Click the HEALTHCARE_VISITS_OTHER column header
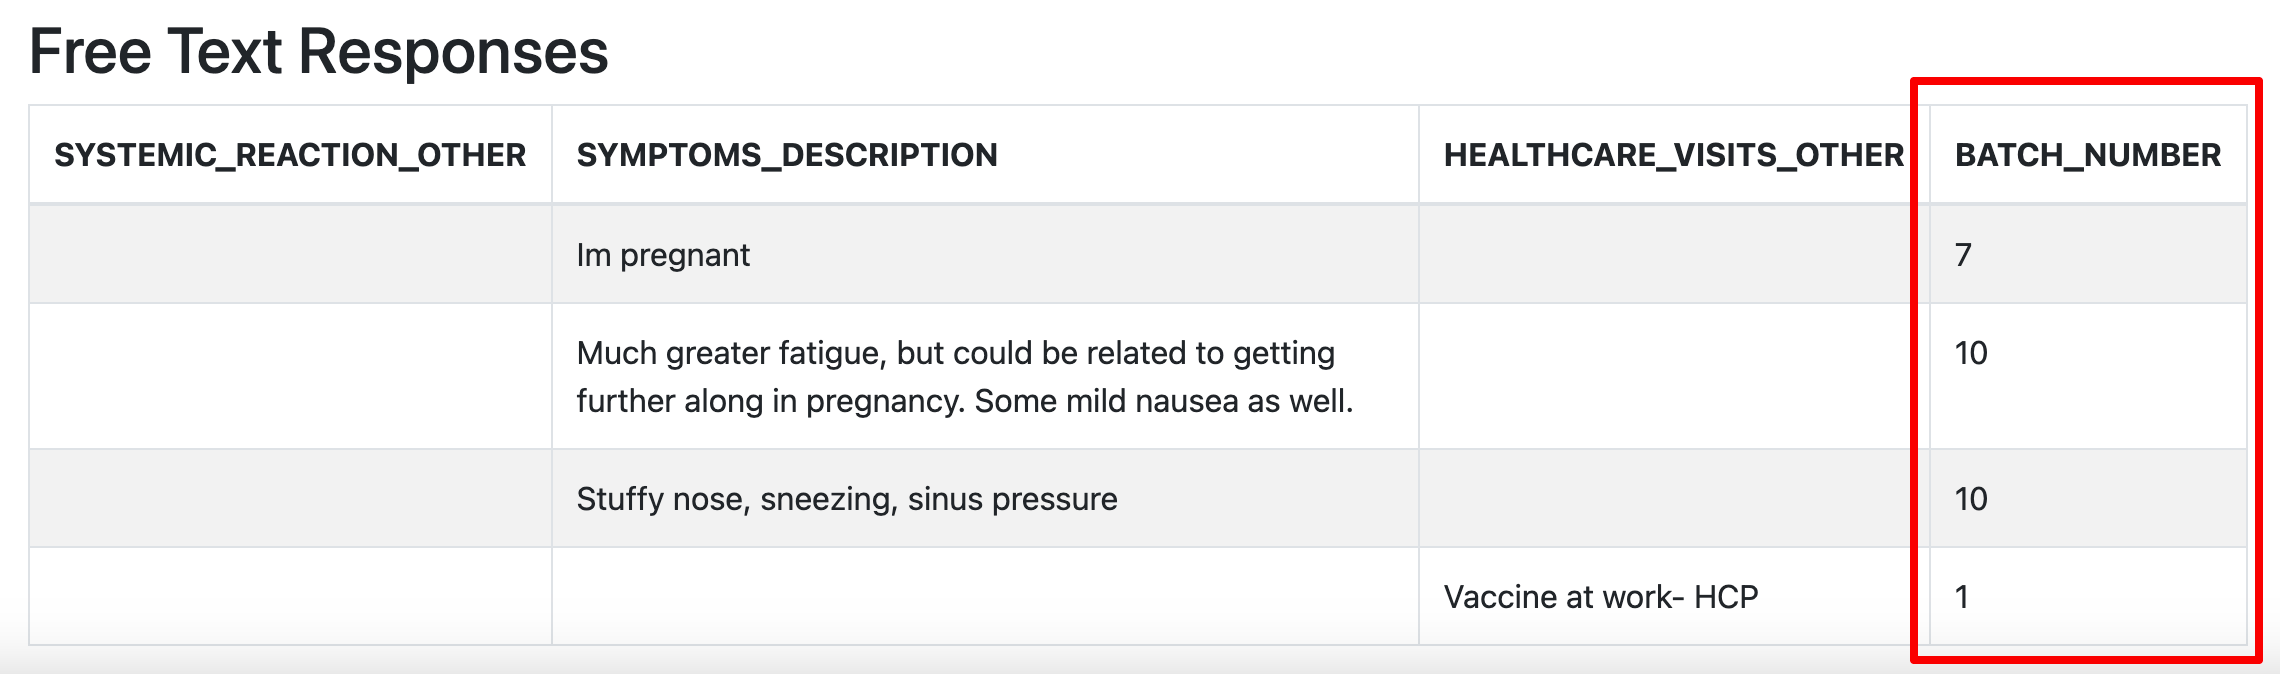 pyautogui.click(x=1674, y=155)
